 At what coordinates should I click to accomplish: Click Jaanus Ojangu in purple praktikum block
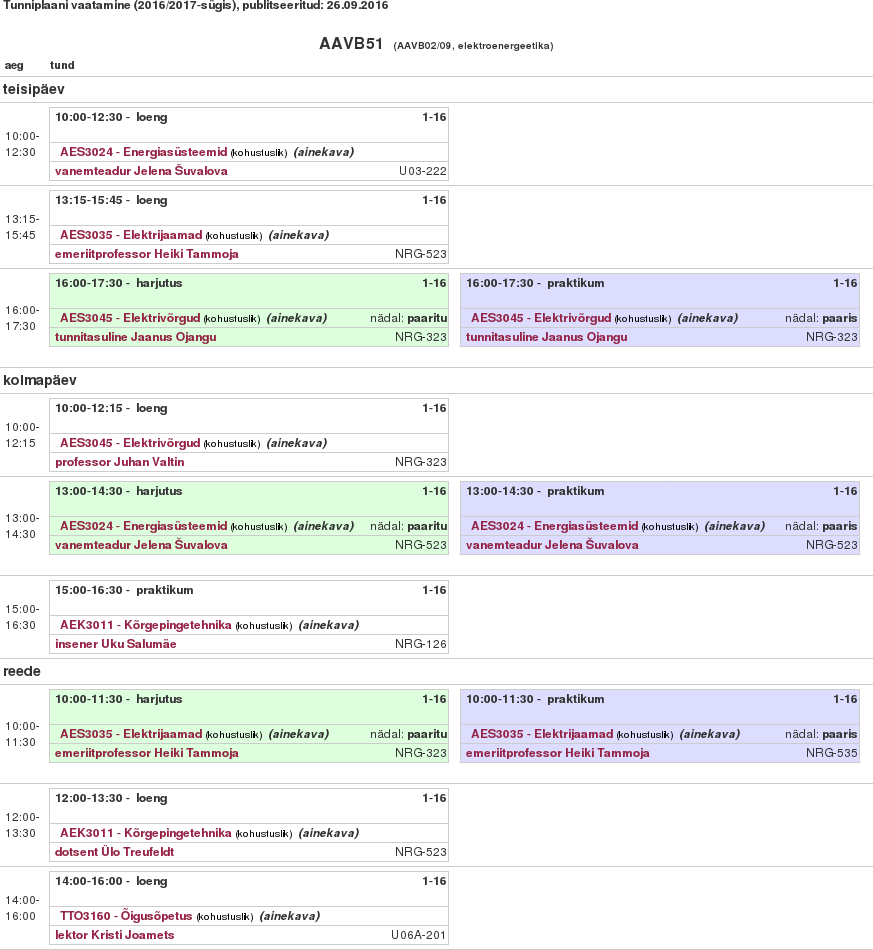pyautogui.click(x=547, y=337)
